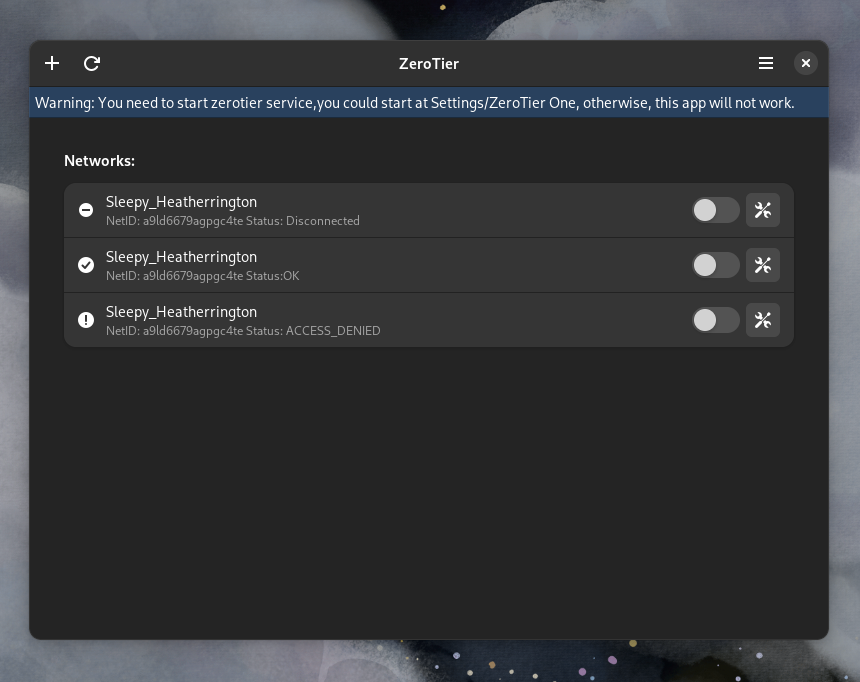Toggle the switch for the Status:OK network
The width and height of the screenshot is (860, 682).
[716, 265]
